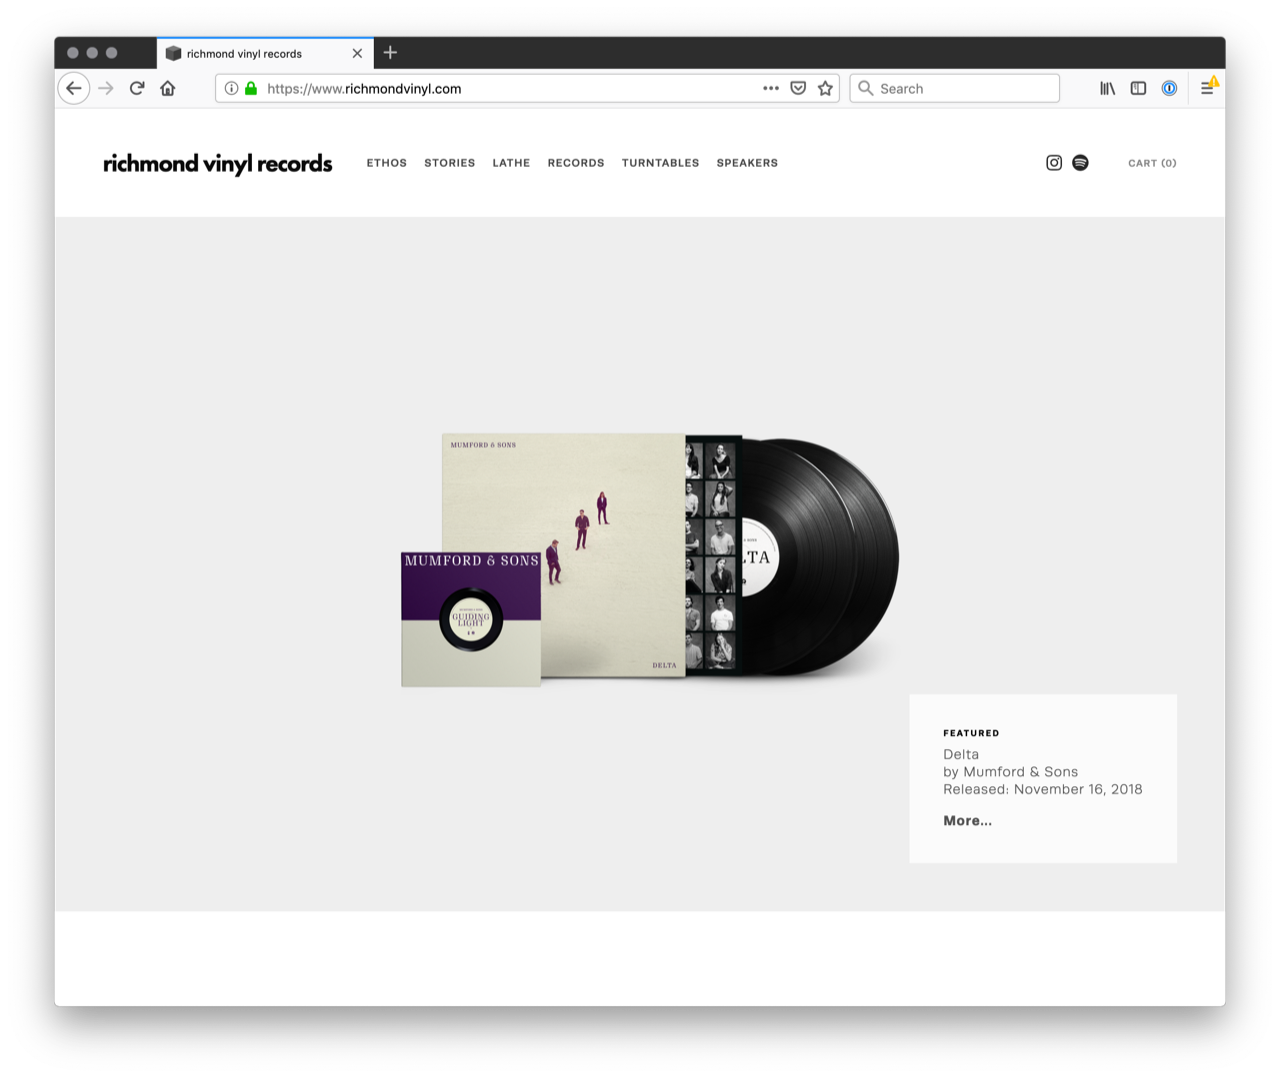Click the Delta title in featured card

coord(961,755)
